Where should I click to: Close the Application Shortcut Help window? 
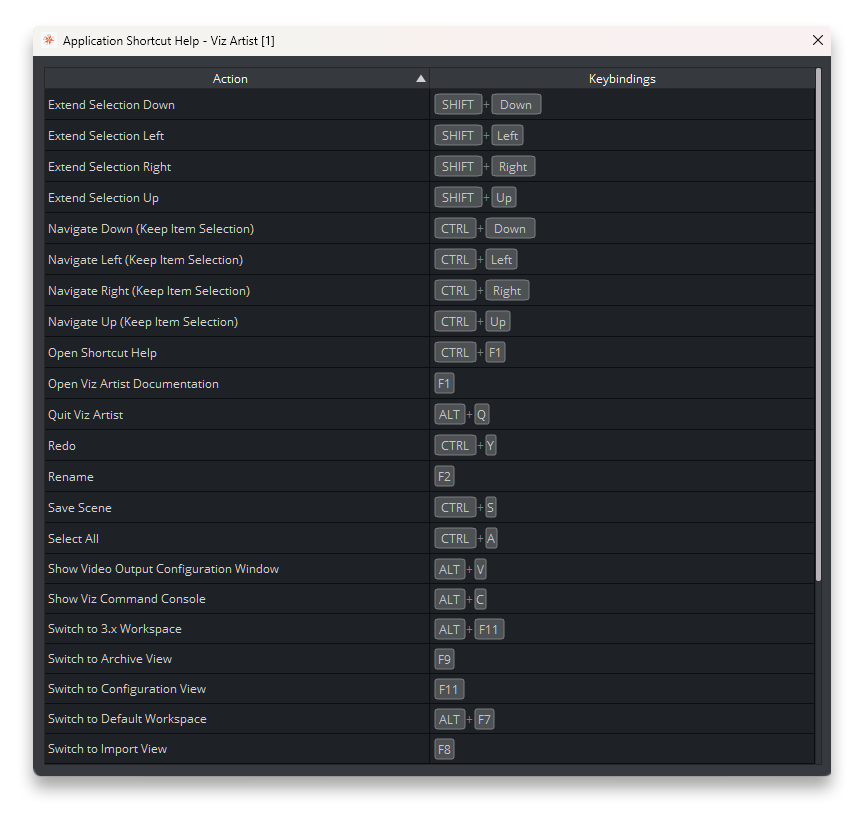817,40
